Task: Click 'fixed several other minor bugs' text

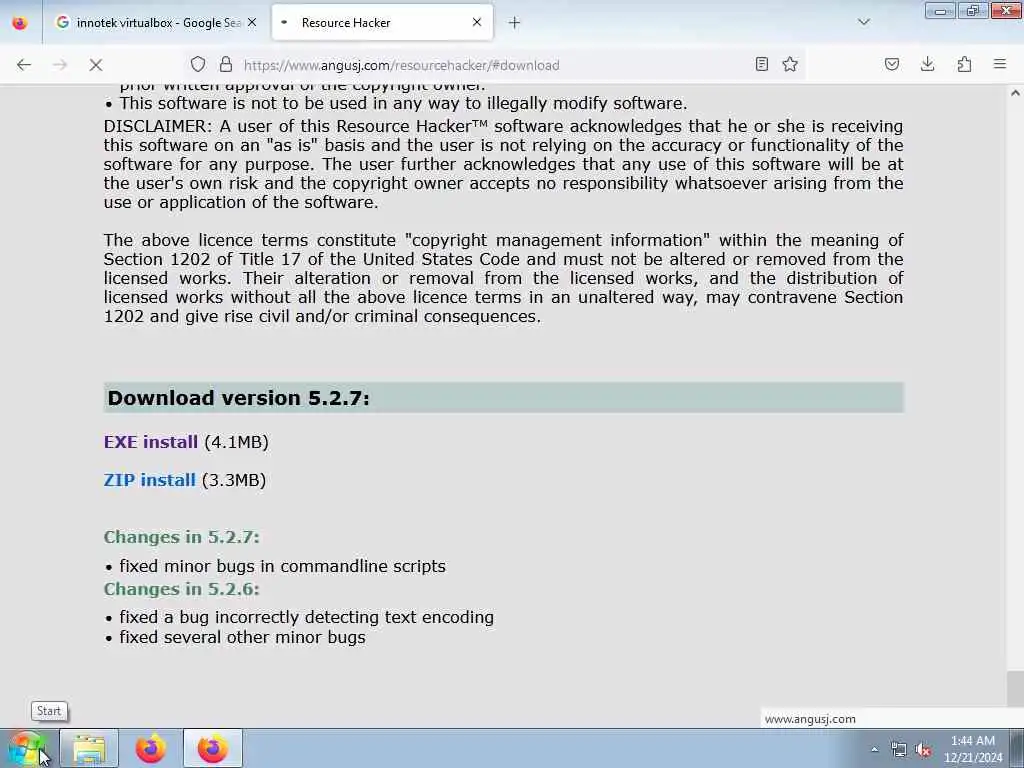Action: pyautogui.click(x=242, y=637)
